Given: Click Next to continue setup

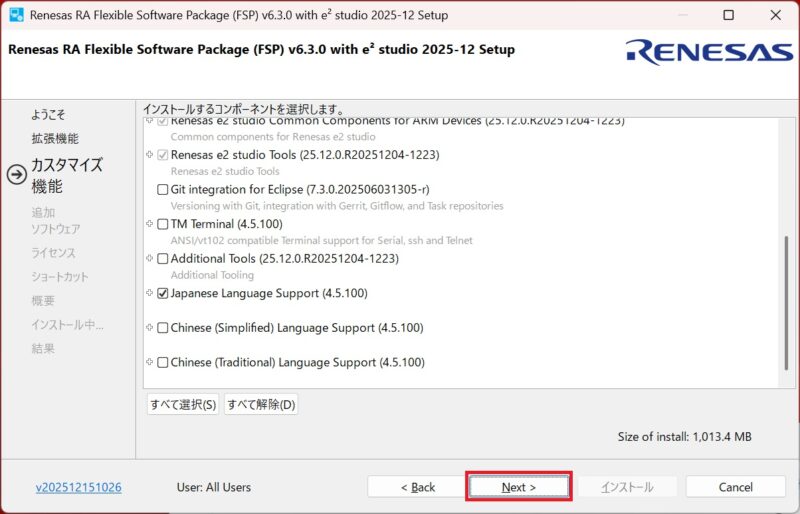Looking at the screenshot, I should (x=519, y=487).
